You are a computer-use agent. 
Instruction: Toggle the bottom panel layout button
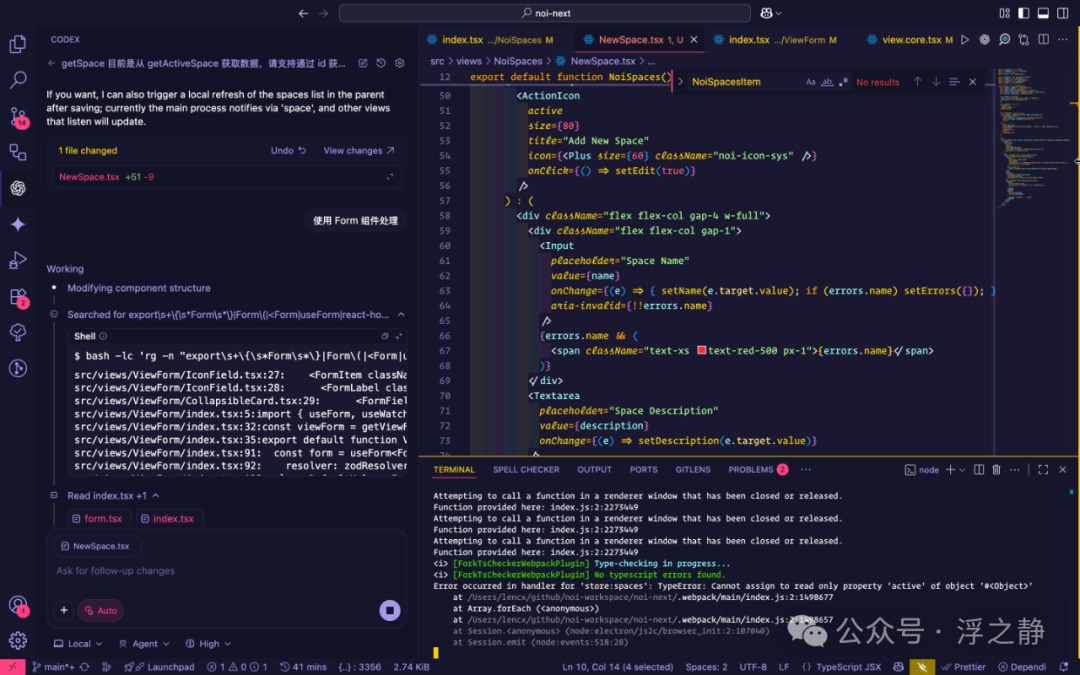tap(1043, 13)
